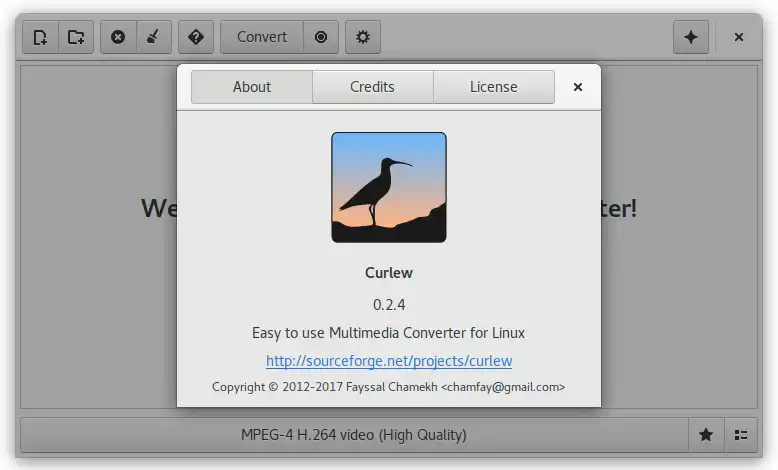
Task: Click the Add File icon in toolbar
Action: tap(41, 37)
